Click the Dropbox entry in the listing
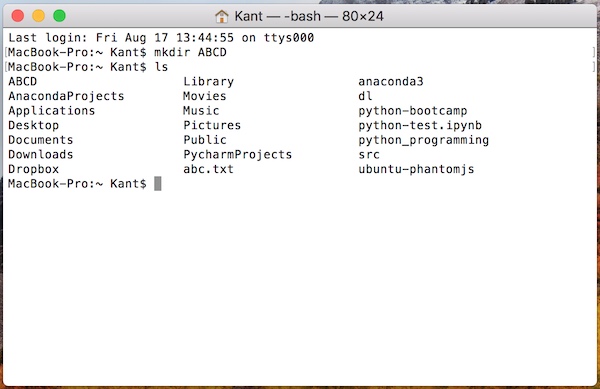The image size is (600, 389). (34, 169)
